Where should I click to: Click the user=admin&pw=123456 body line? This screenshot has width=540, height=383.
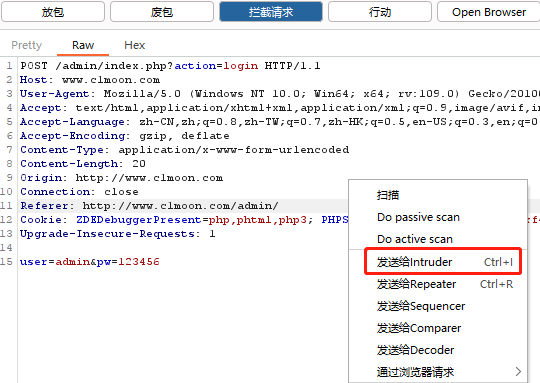click(x=90, y=262)
